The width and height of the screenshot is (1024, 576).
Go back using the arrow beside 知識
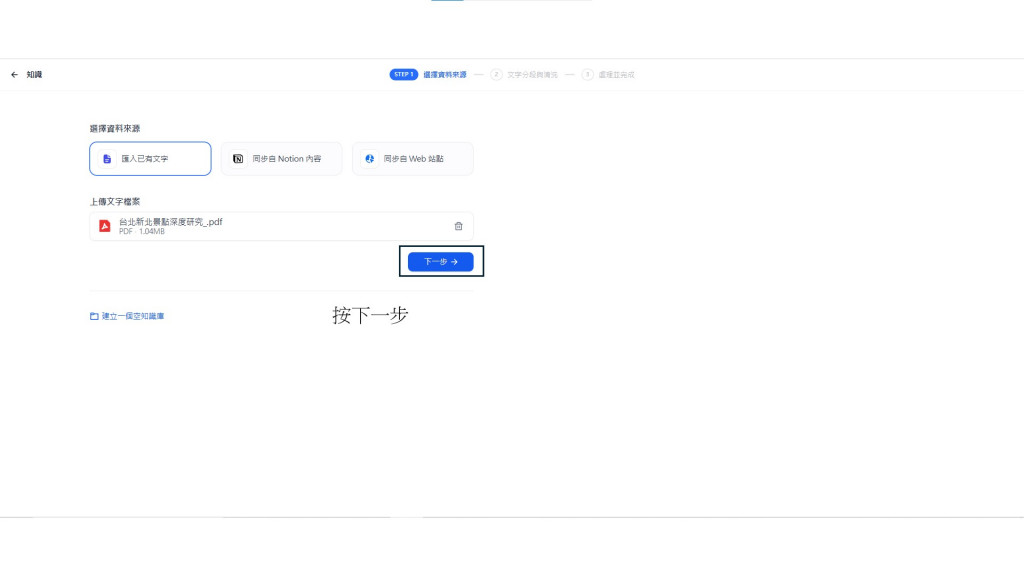coord(14,75)
